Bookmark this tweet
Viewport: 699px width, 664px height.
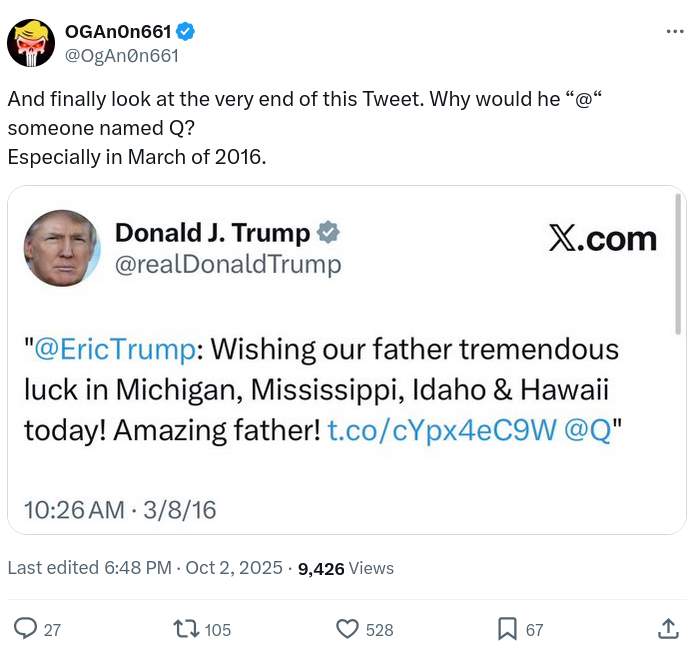(x=507, y=629)
